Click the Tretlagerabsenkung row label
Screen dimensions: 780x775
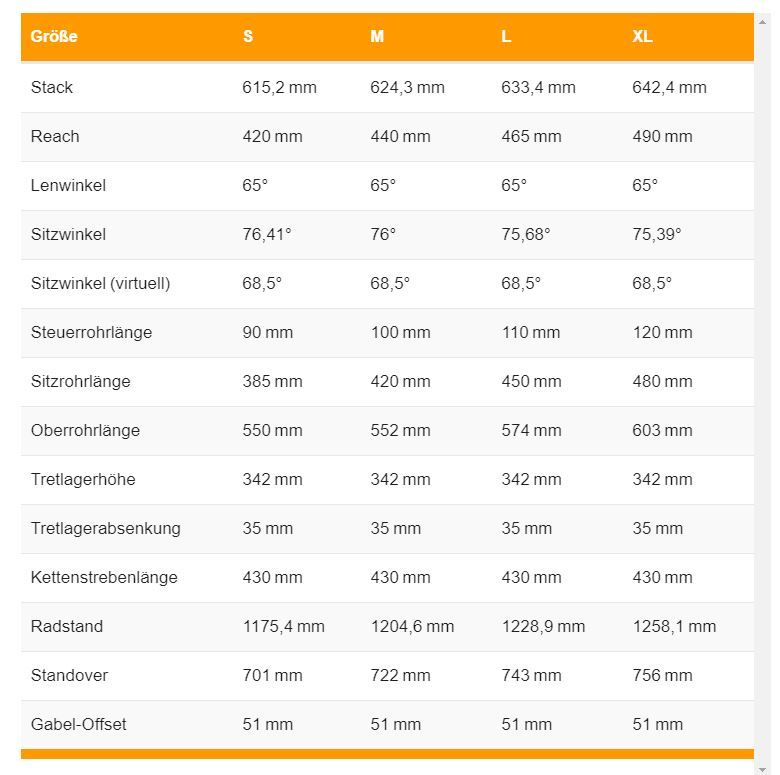coord(105,528)
